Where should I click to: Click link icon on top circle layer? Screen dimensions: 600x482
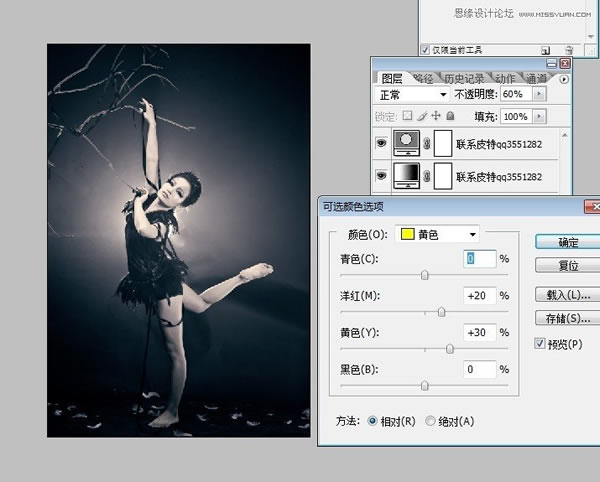point(427,143)
